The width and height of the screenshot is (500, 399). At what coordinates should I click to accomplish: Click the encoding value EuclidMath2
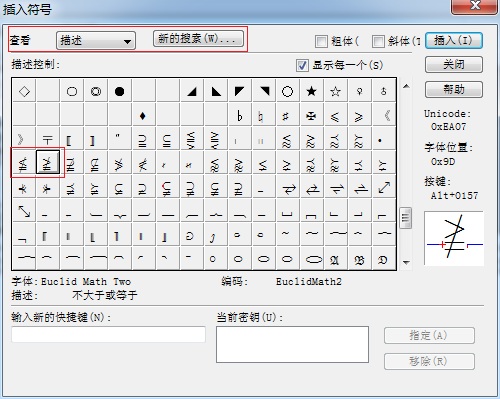(x=309, y=282)
